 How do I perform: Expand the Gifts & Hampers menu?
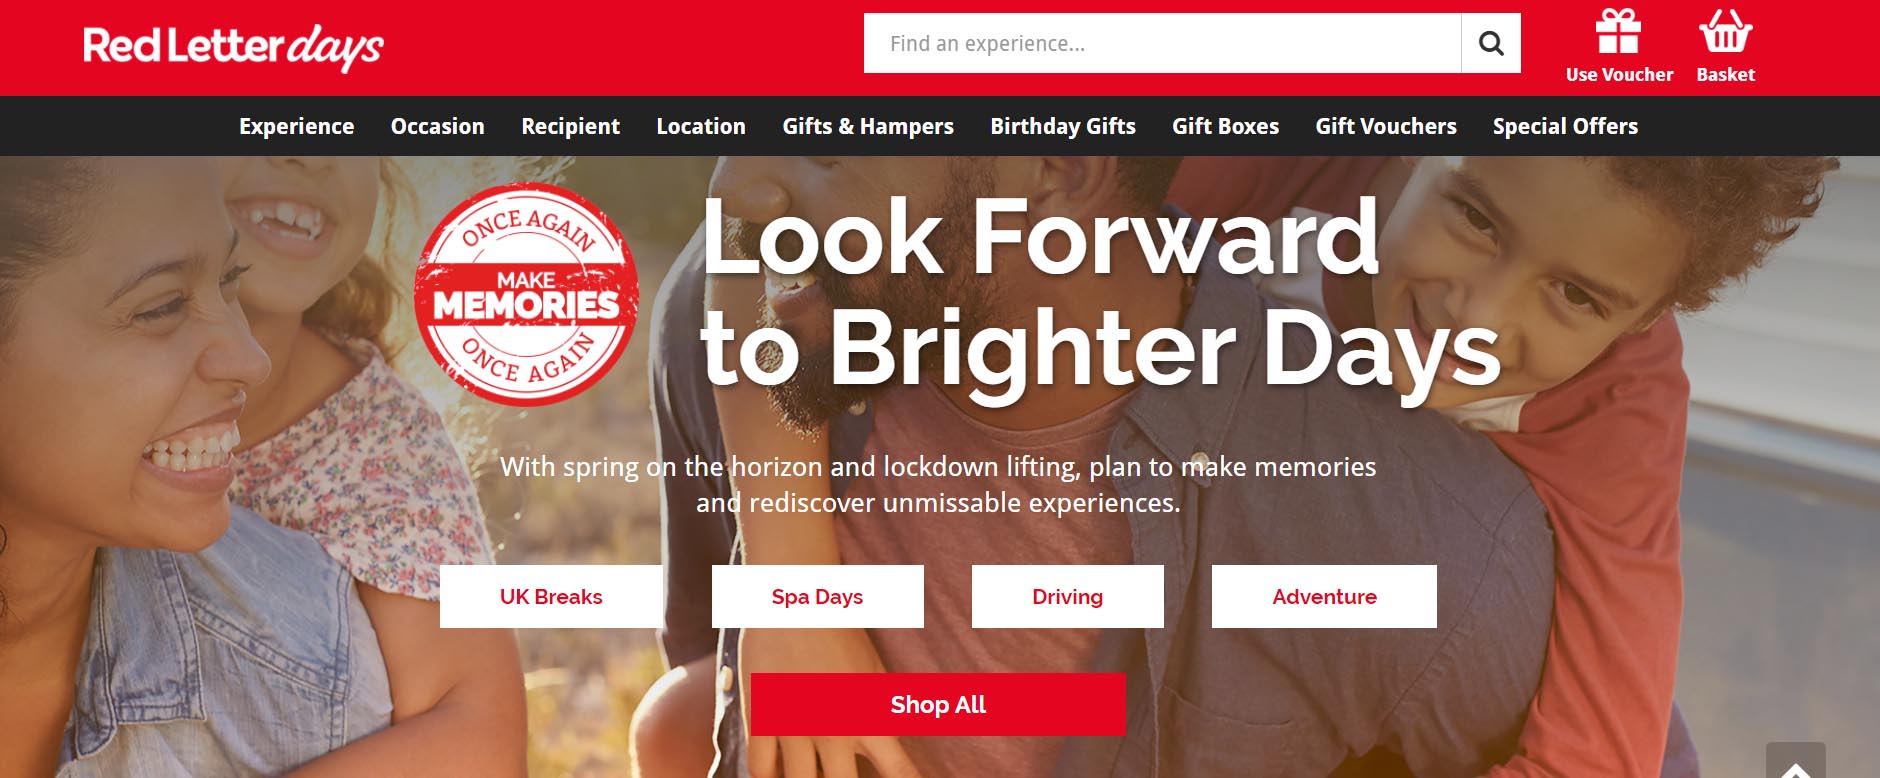point(868,126)
